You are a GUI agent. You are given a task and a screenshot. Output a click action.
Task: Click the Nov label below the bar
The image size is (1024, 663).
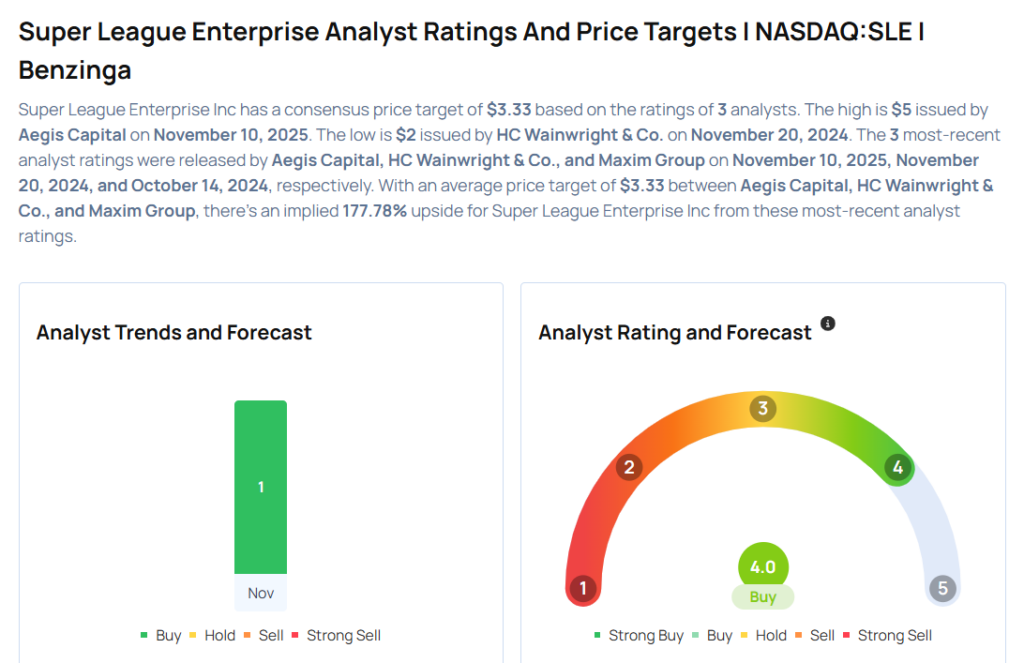(261, 593)
